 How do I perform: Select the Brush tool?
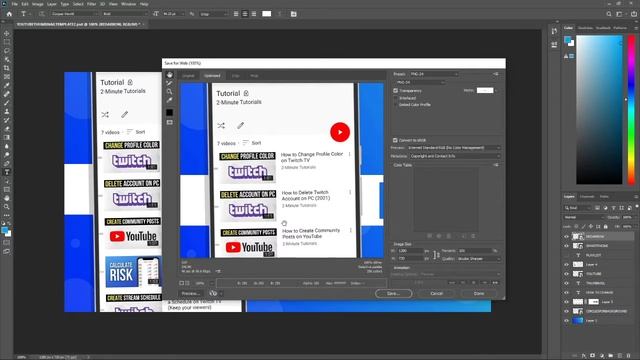[x=7, y=103]
